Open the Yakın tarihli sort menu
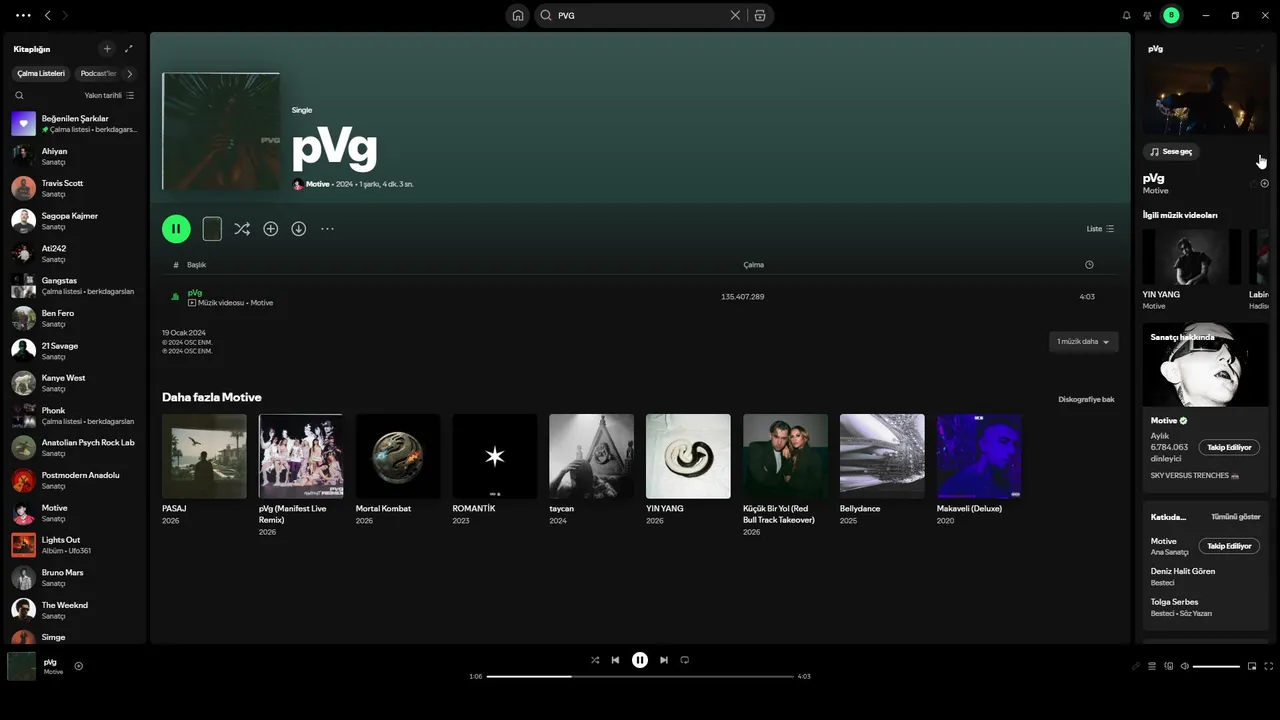This screenshot has height=720, width=1280. click(109, 95)
